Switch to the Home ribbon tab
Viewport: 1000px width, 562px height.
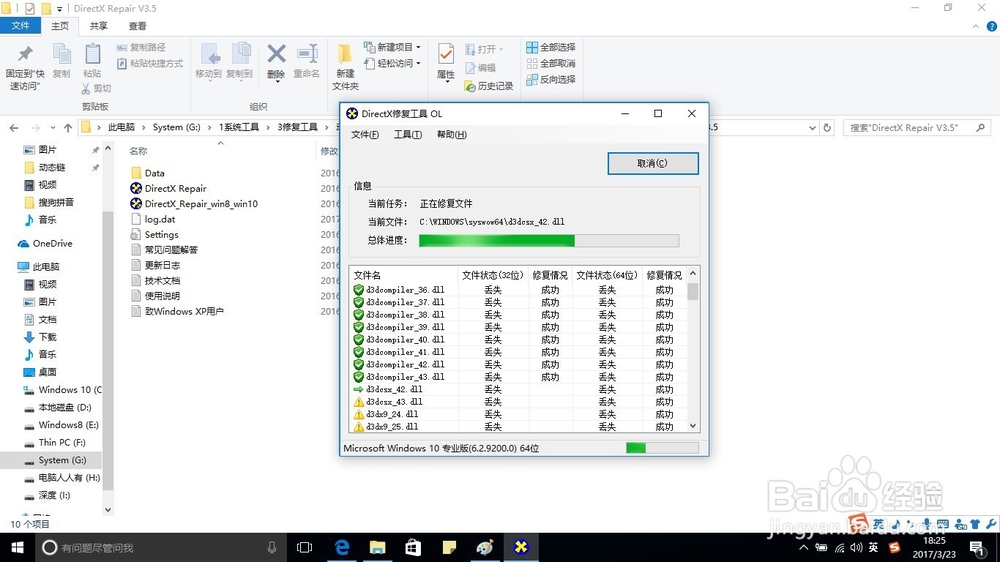click(x=60, y=26)
